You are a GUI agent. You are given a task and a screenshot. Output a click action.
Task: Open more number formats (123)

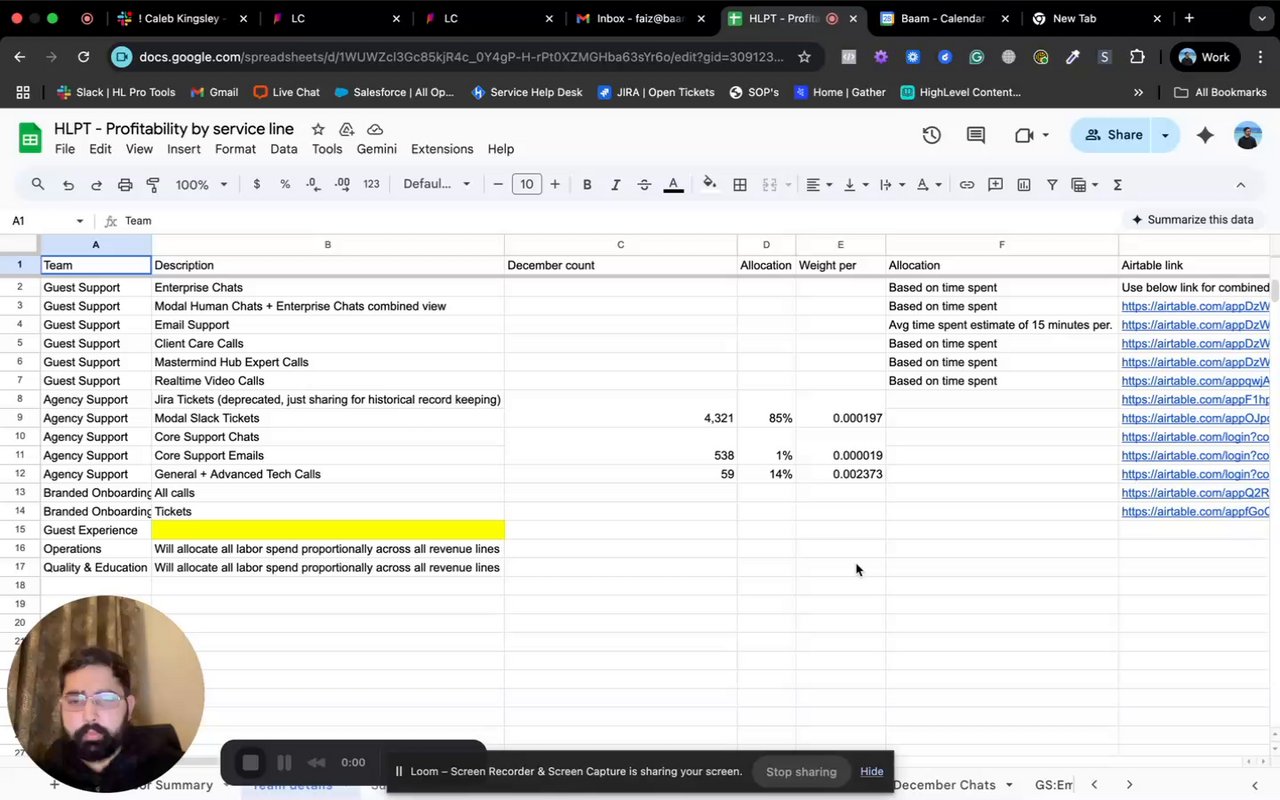(x=371, y=184)
